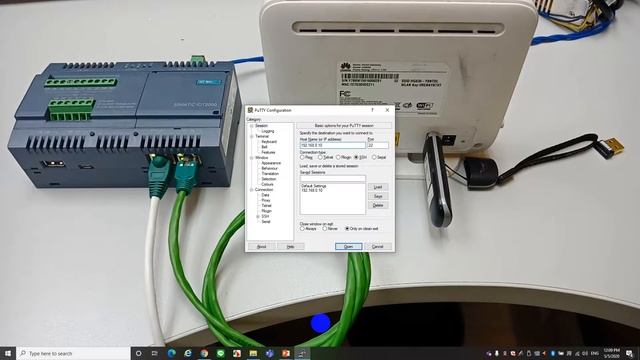
Task: Open the notification center icon
Action: pyautogui.click(x=629, y=353)
